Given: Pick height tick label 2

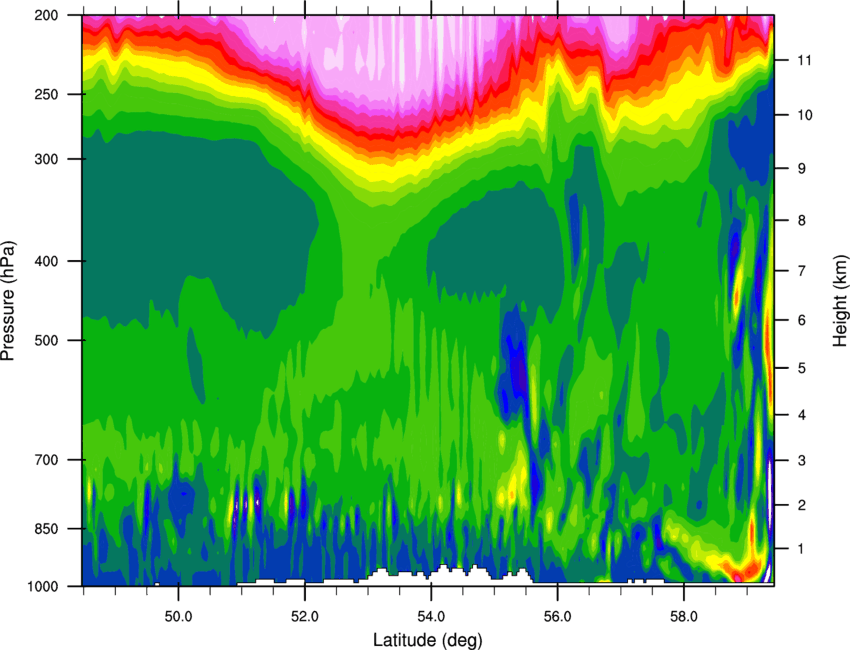Looking at the screenshot, I should pyautogui.click(x=801, y=505).
